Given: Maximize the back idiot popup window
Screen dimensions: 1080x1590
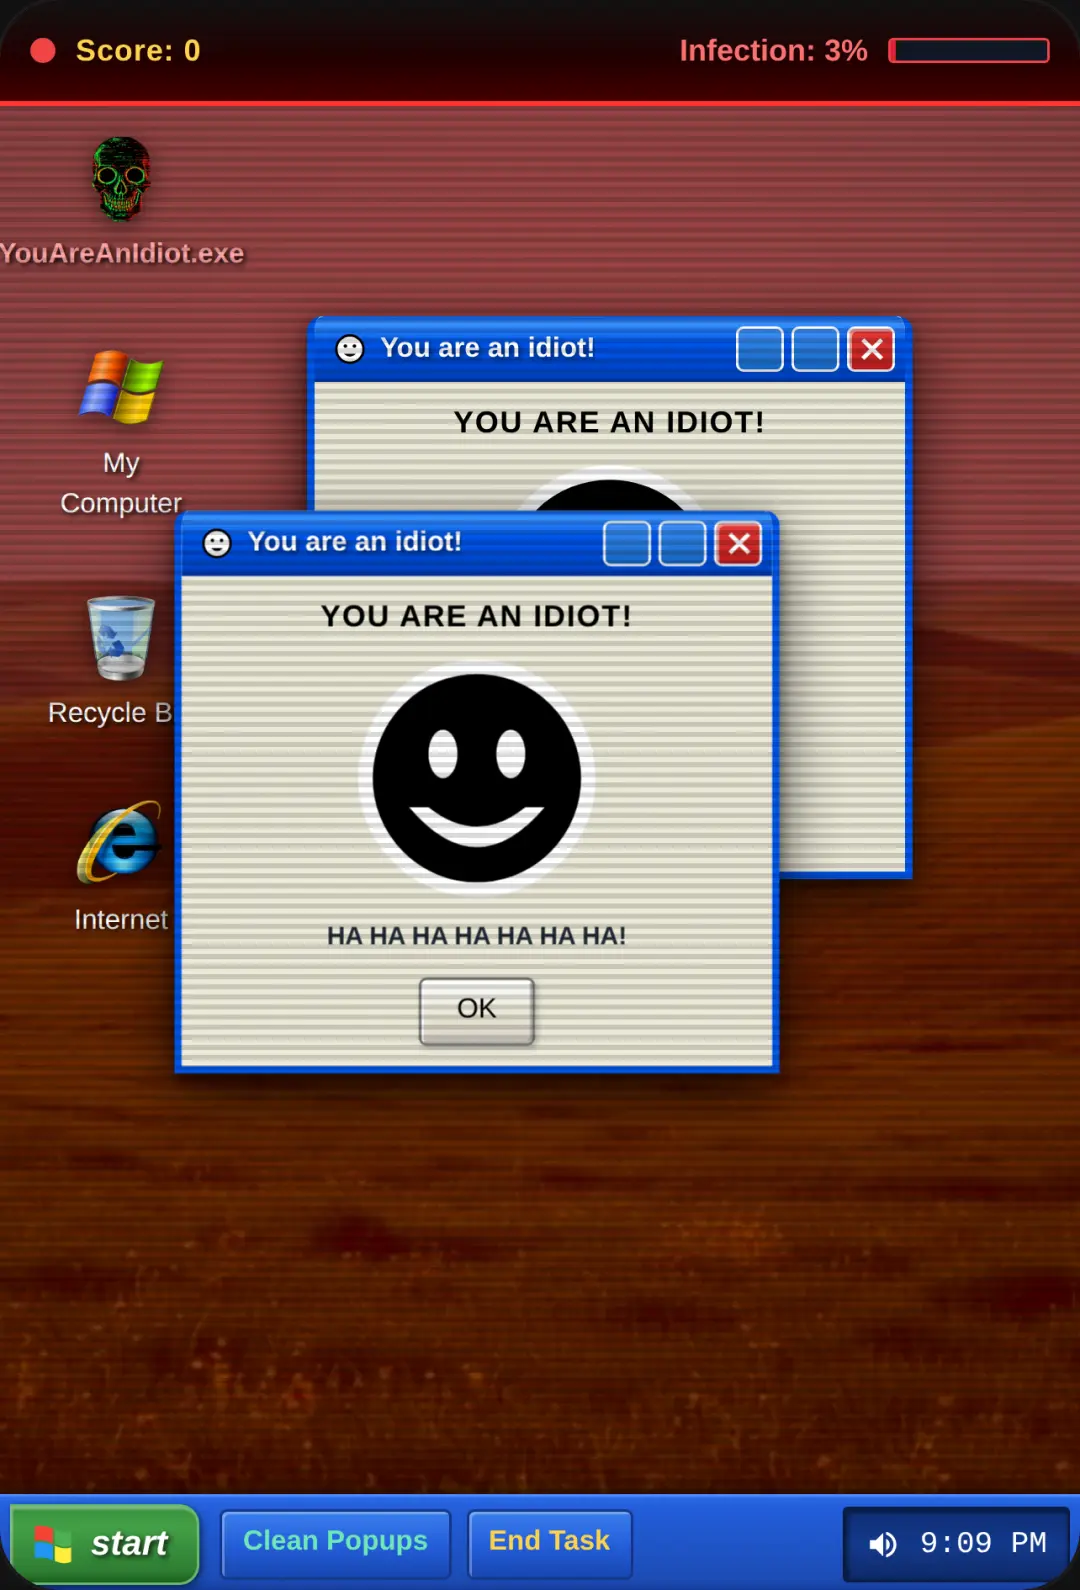Looking at the screenshot, I should tap(815, 349).
